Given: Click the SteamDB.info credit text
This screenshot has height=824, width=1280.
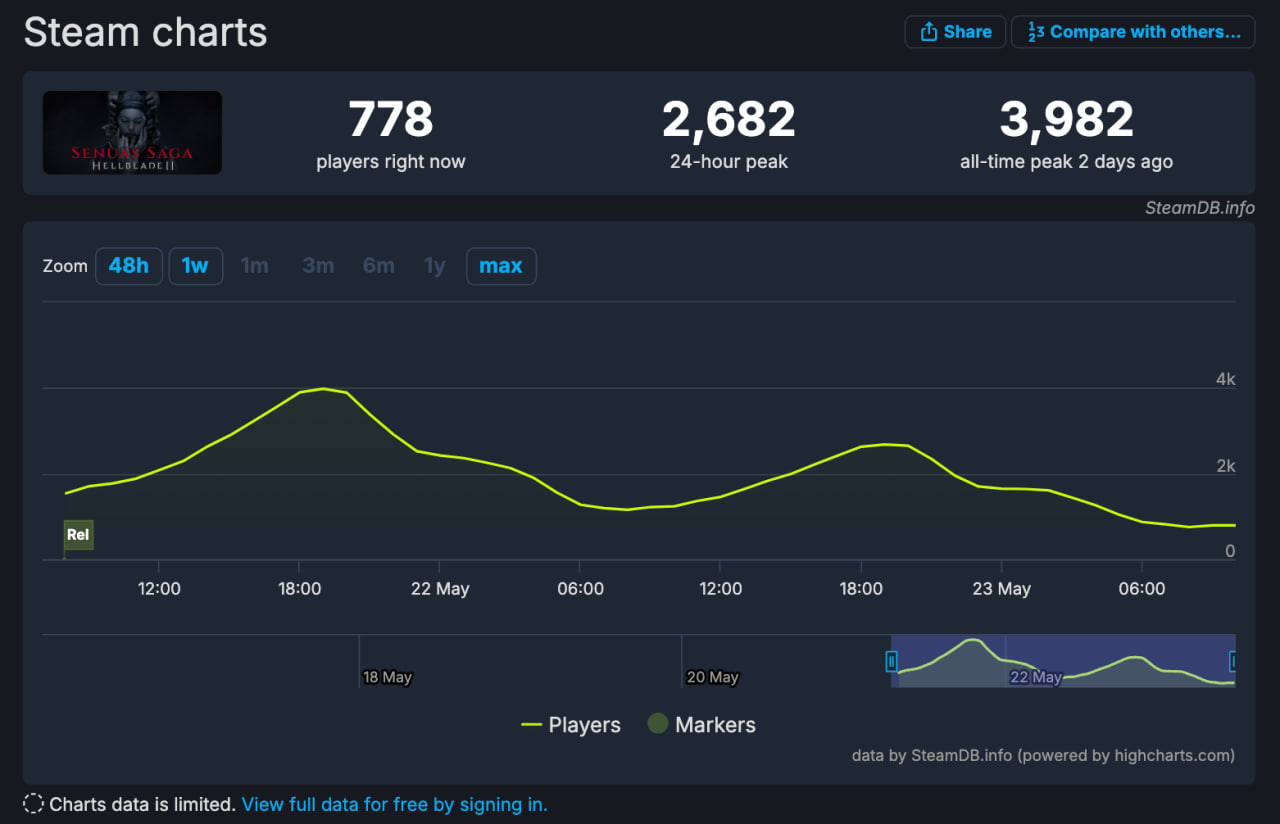Looking at the screenshot, I should click(x=1200, y=208).
